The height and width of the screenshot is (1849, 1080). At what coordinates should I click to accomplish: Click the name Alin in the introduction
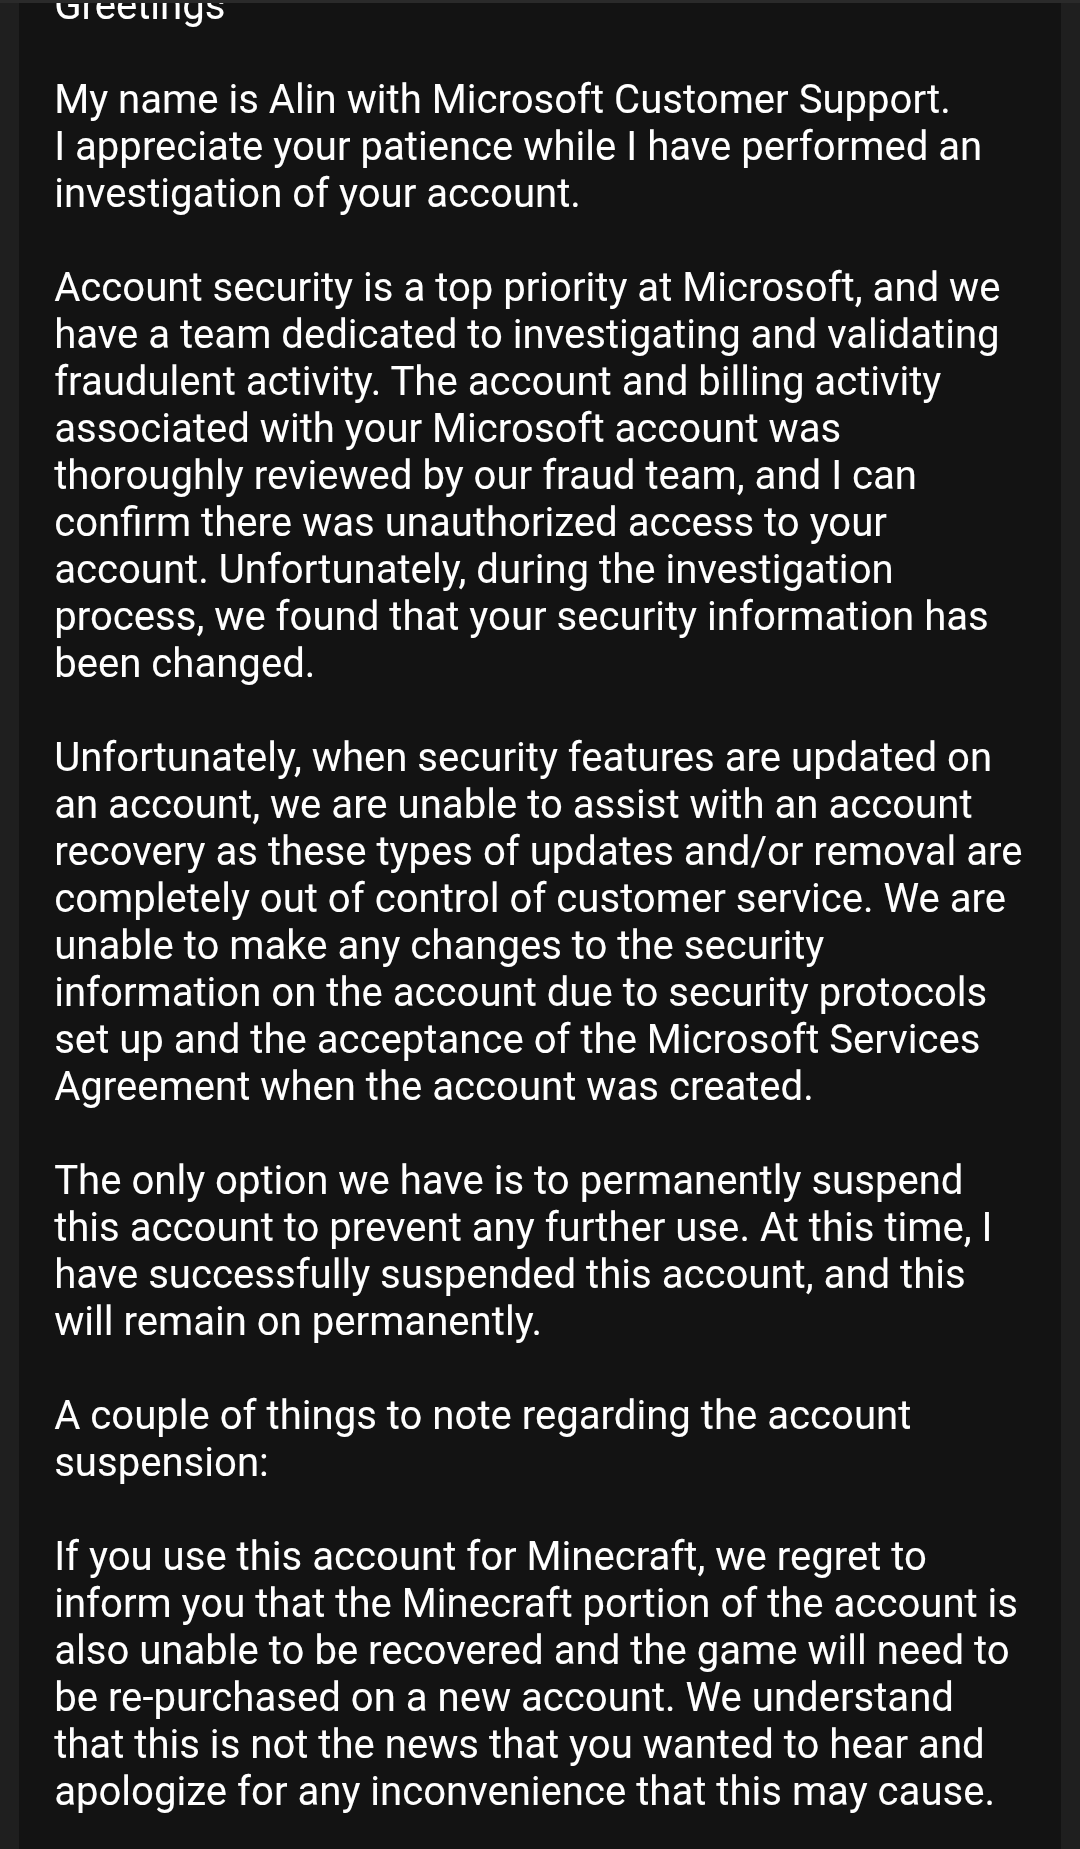pyautogui.click(x=296, y=99)
